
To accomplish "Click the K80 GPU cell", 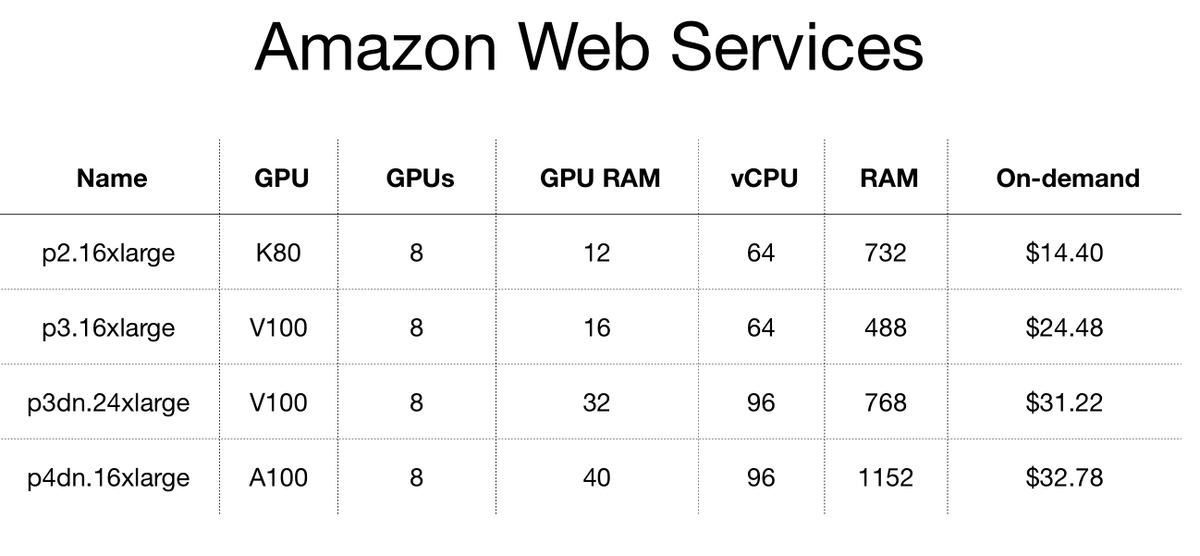I will 278,253.
